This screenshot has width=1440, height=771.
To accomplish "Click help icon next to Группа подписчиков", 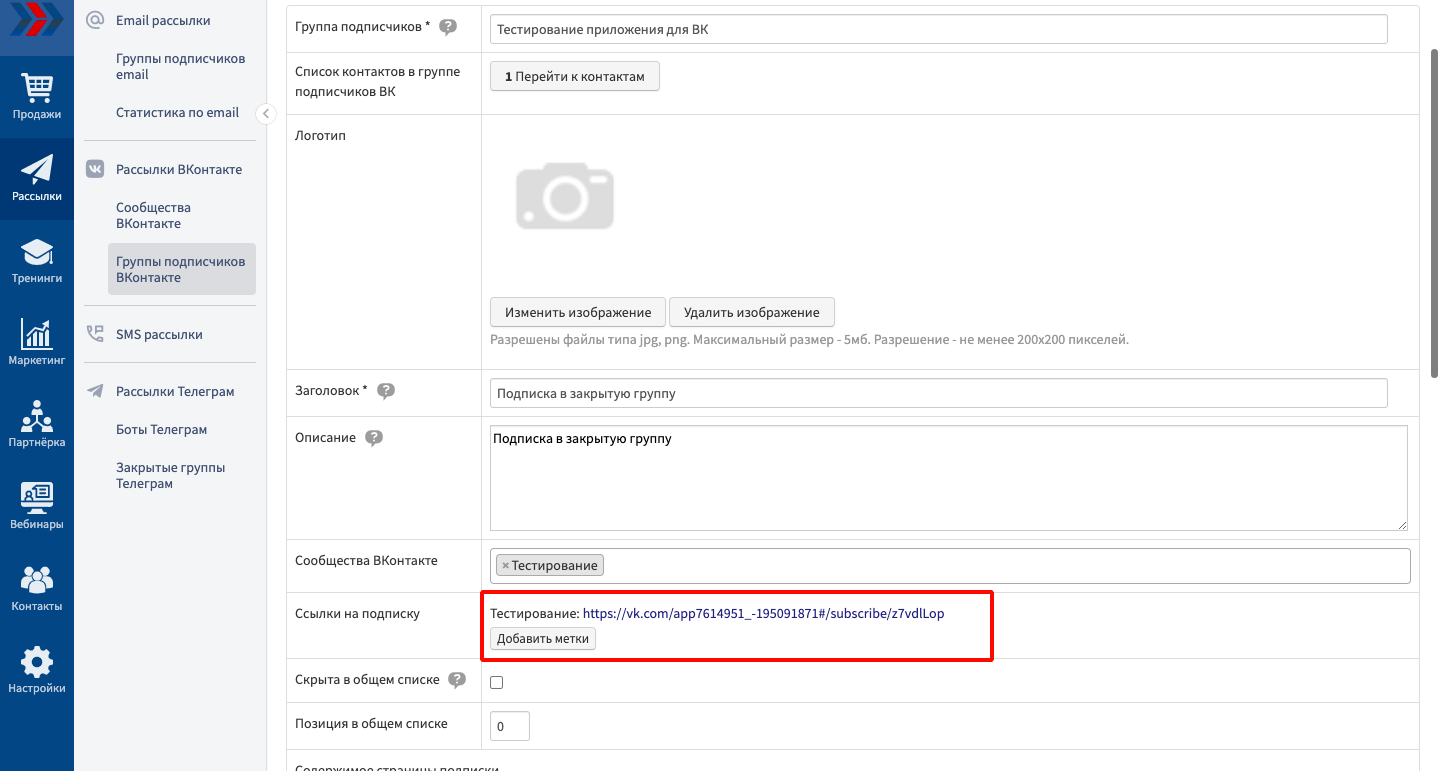I will (x=448, y=27).
